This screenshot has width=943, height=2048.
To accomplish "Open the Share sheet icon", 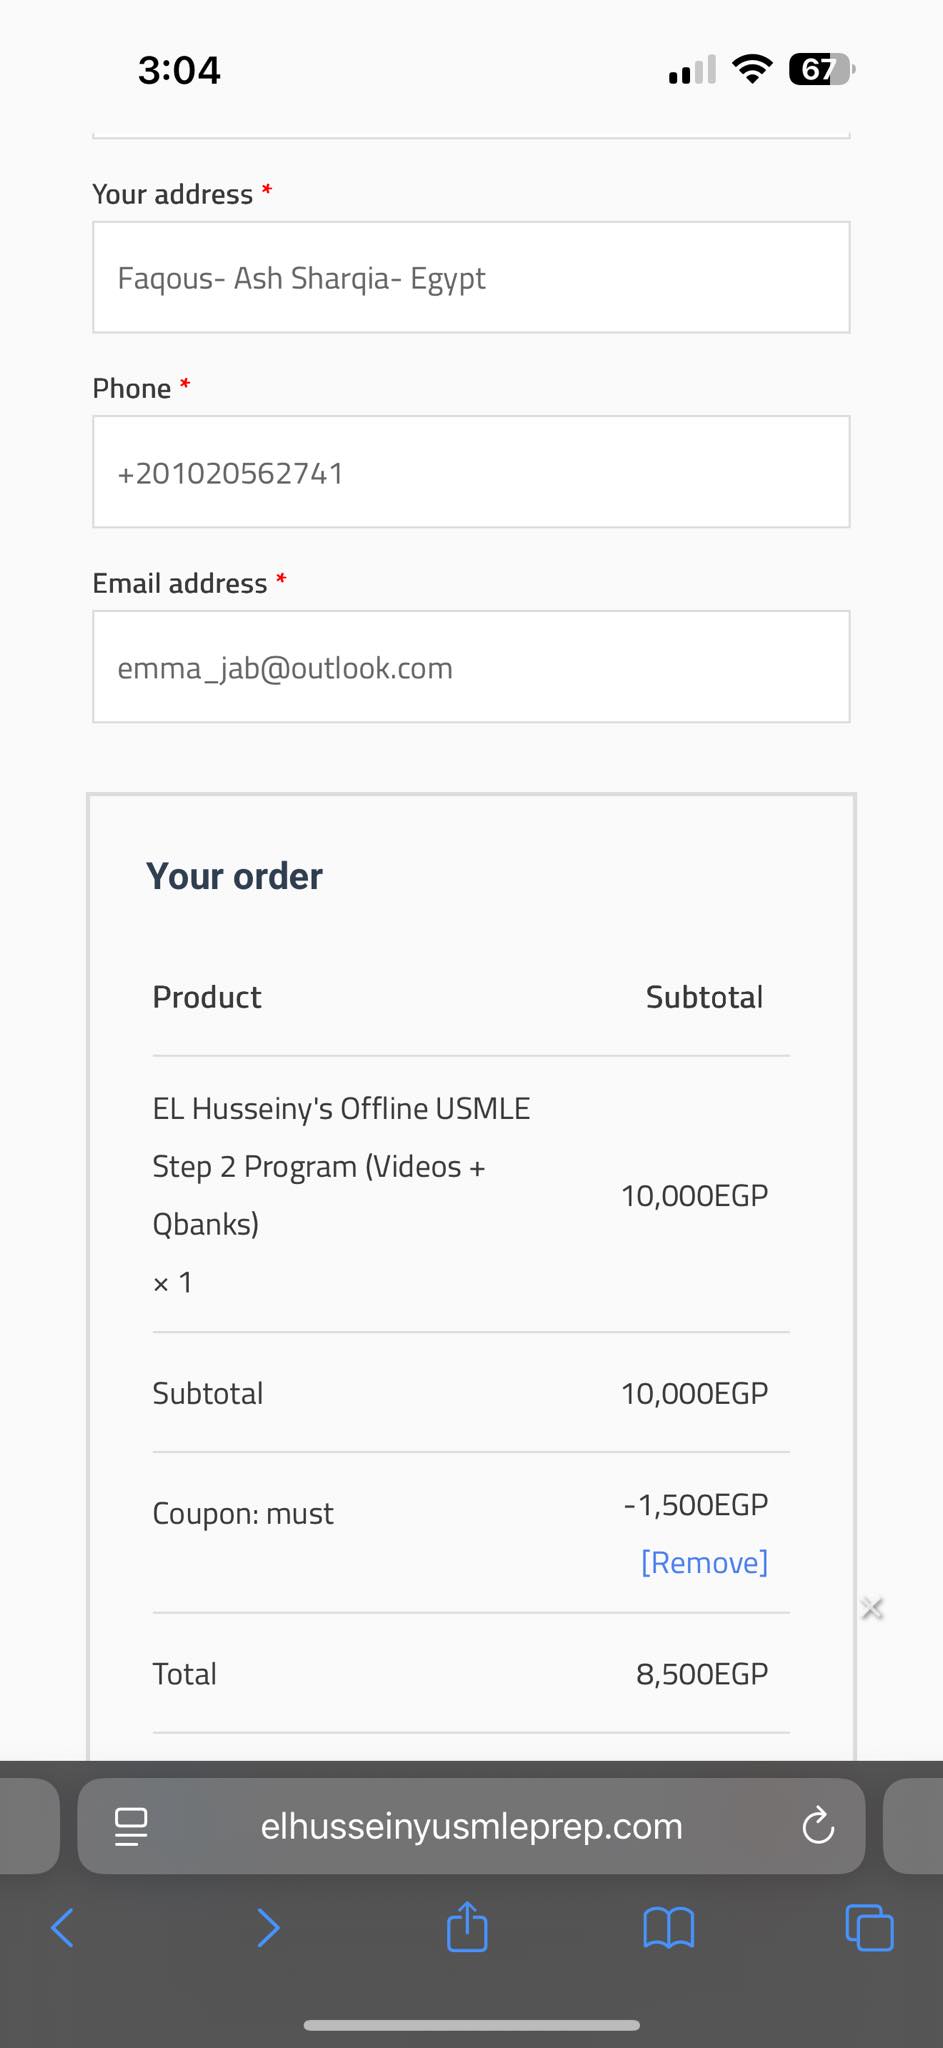I will tap(467, 1927).
